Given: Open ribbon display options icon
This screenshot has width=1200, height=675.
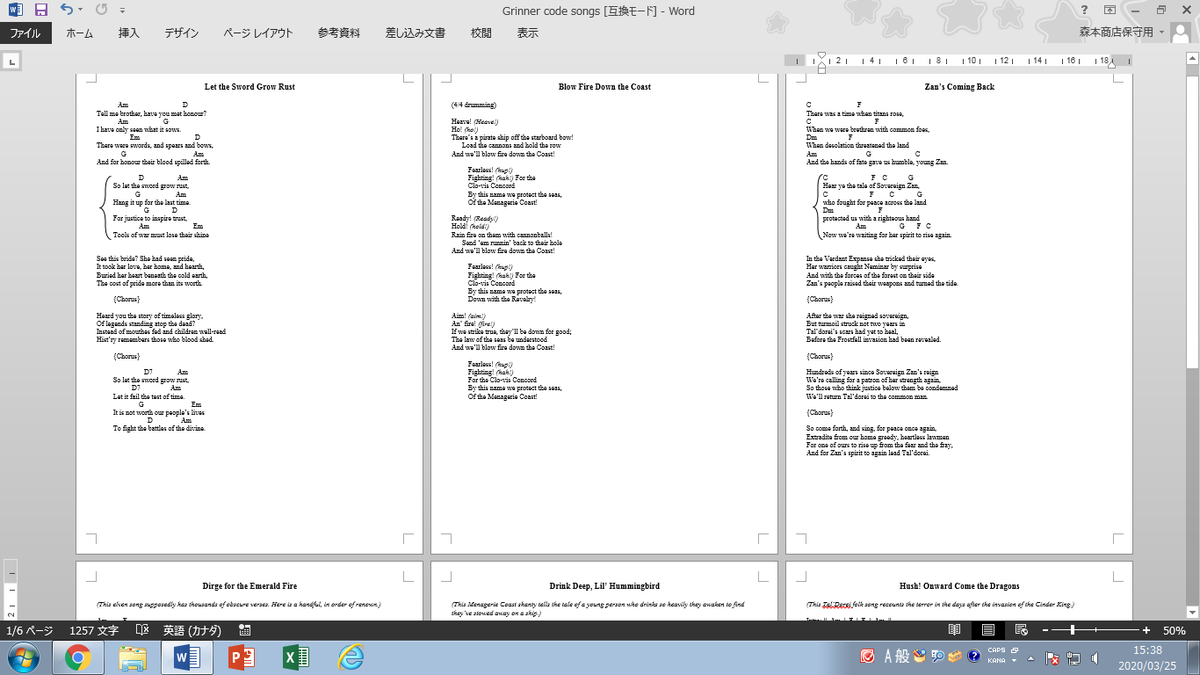Looking at the screenshot, I should (x=1110, y=11).
